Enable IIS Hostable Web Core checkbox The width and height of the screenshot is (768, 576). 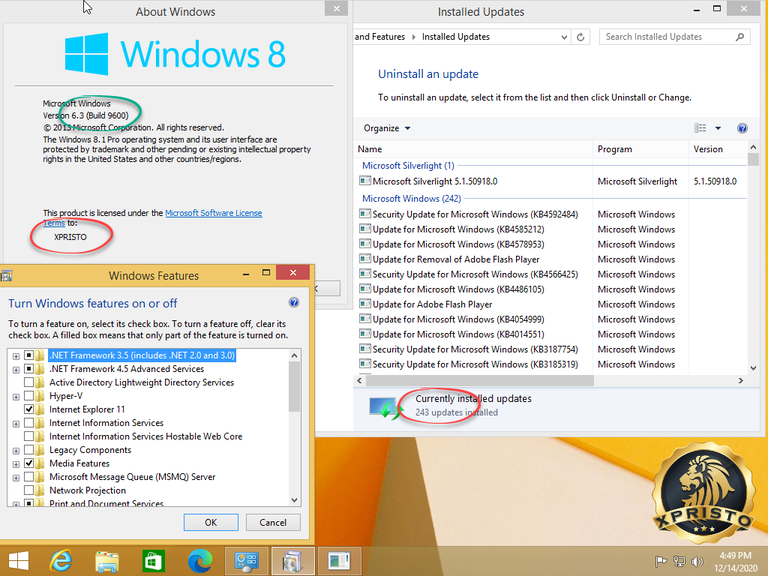(29, 436)
